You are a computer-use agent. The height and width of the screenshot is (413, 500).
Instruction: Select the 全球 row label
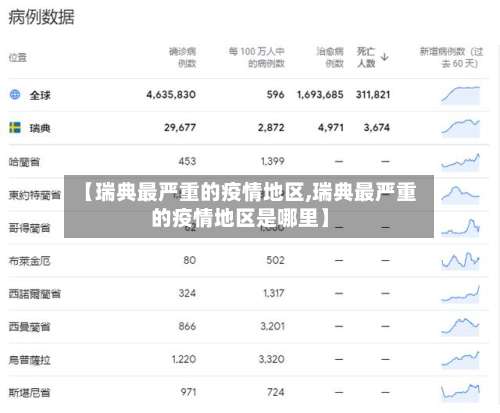40,95
